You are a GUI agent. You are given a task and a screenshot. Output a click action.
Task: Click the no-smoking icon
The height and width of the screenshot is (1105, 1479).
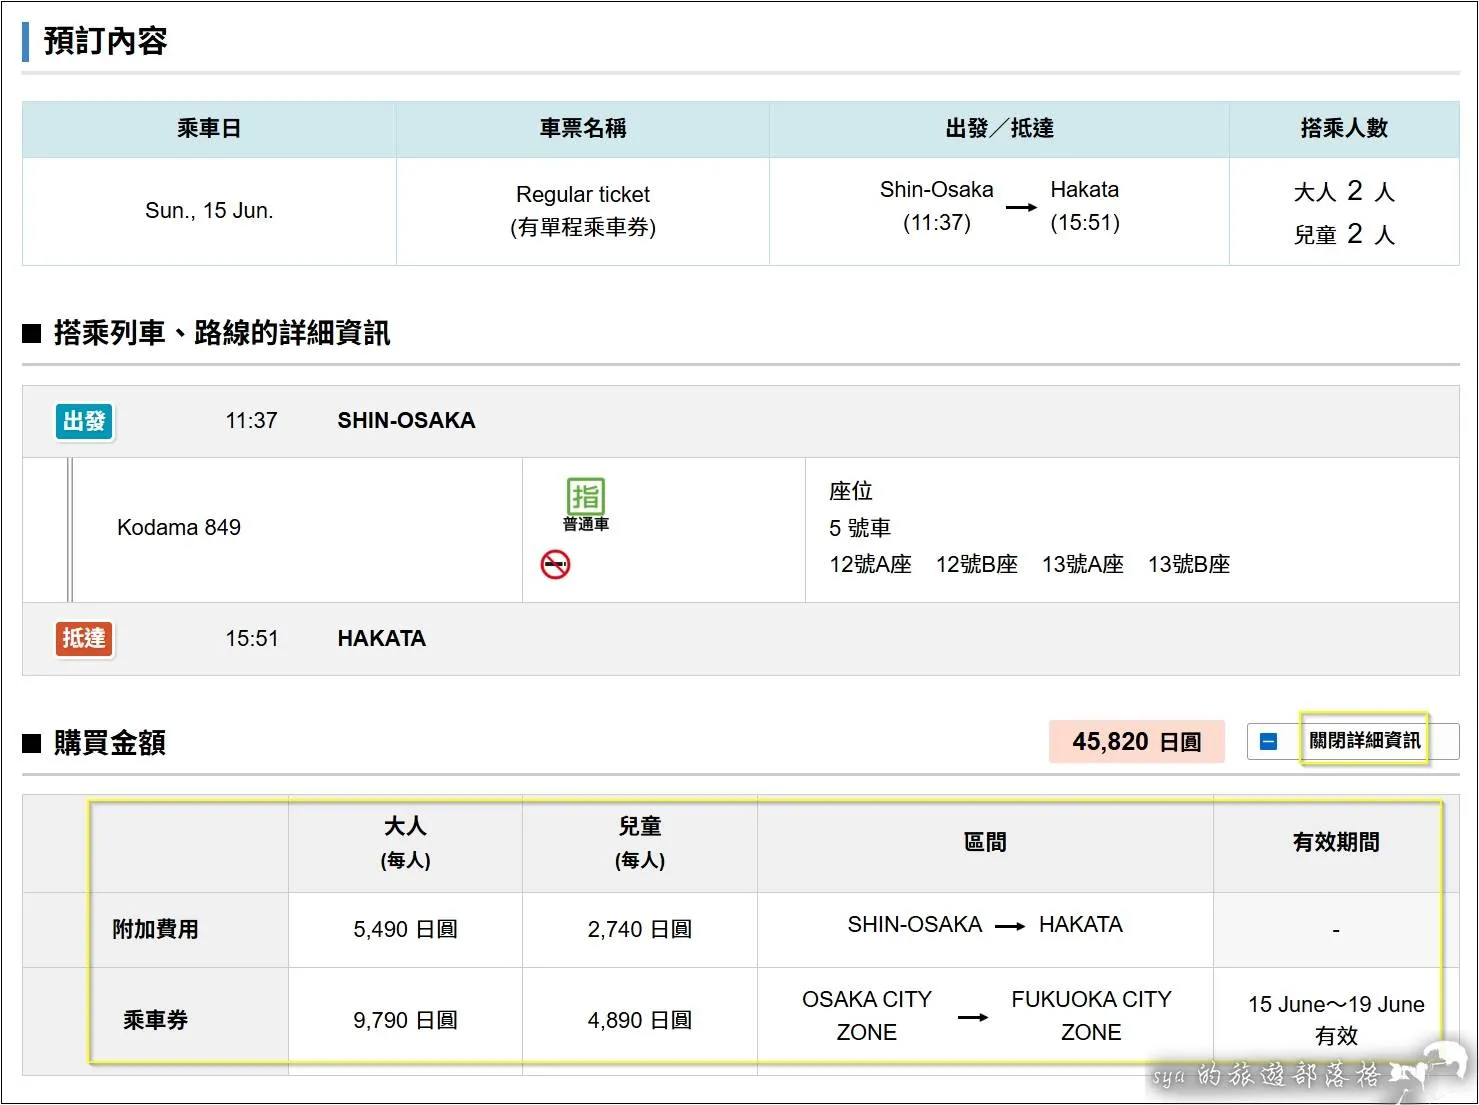[555, 565]
